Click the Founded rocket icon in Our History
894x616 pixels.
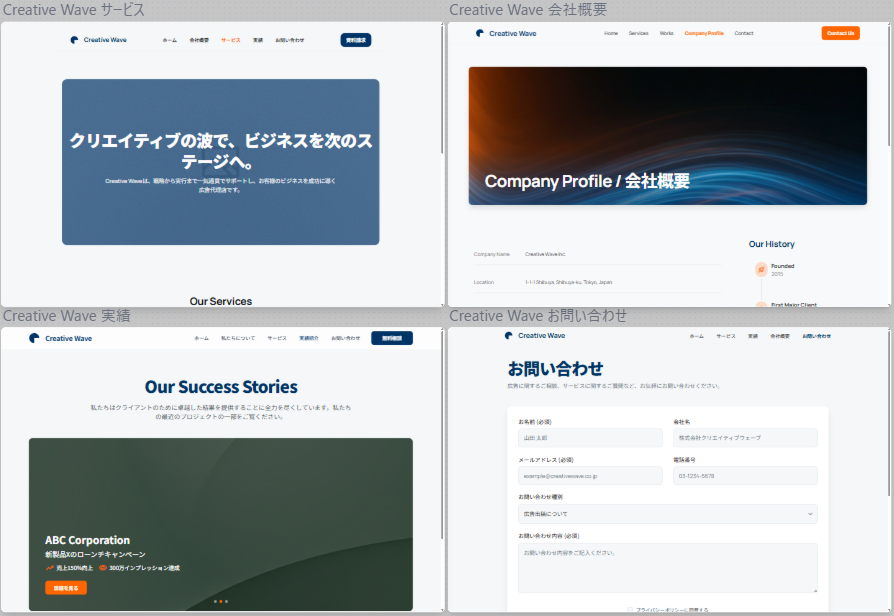[x=760, y=269]
